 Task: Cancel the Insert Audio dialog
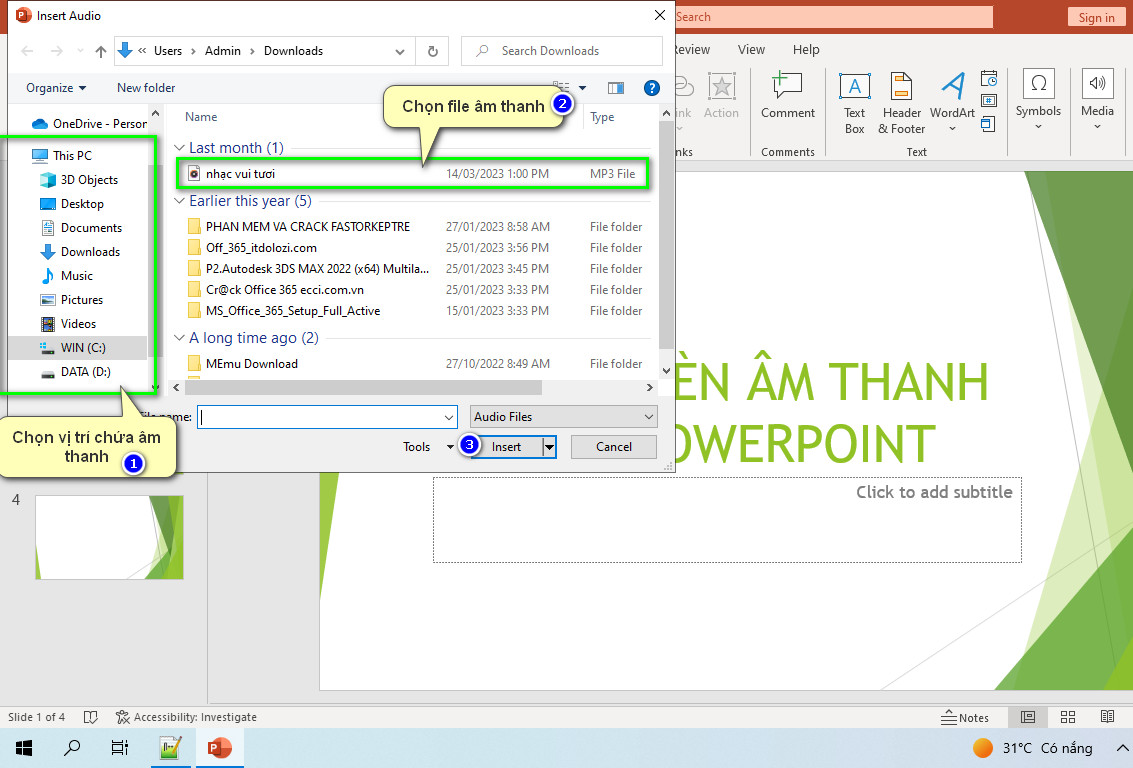(x=613, y=447)
